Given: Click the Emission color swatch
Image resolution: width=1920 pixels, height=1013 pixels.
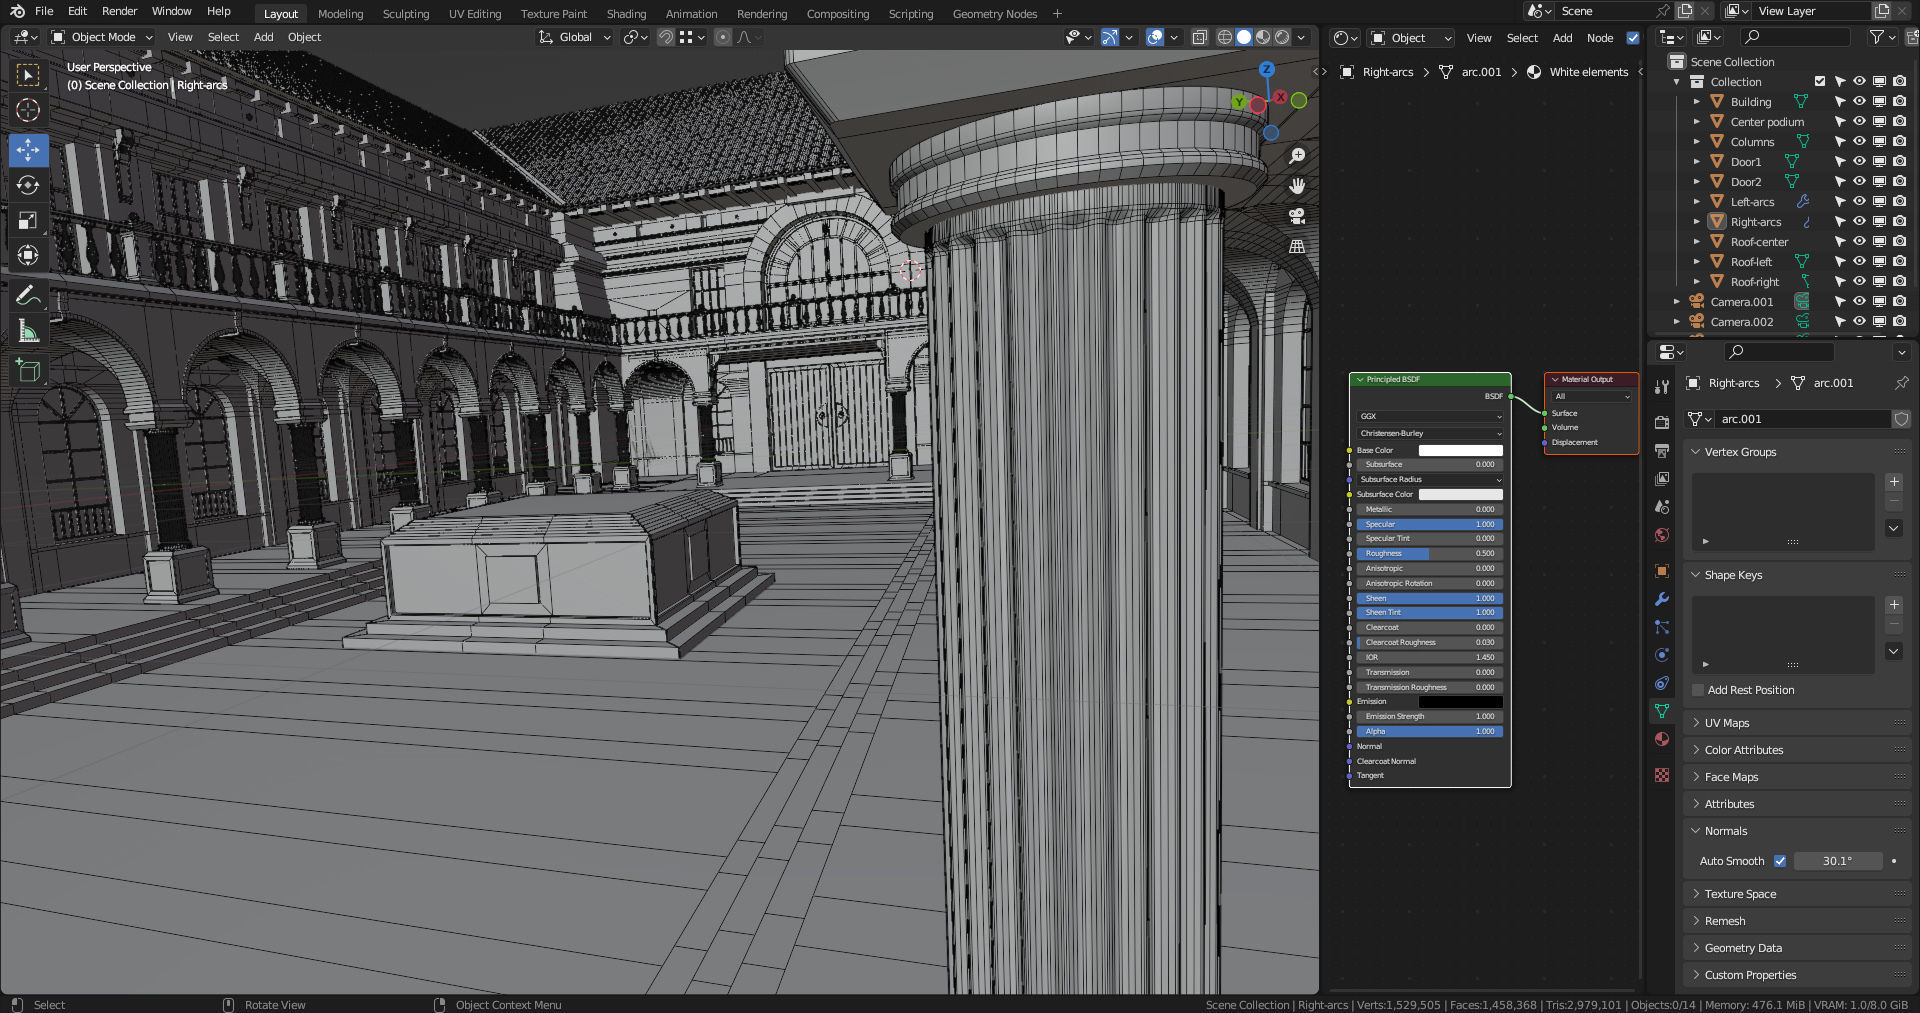Looking at the screenshot, I should [1460, 701].
